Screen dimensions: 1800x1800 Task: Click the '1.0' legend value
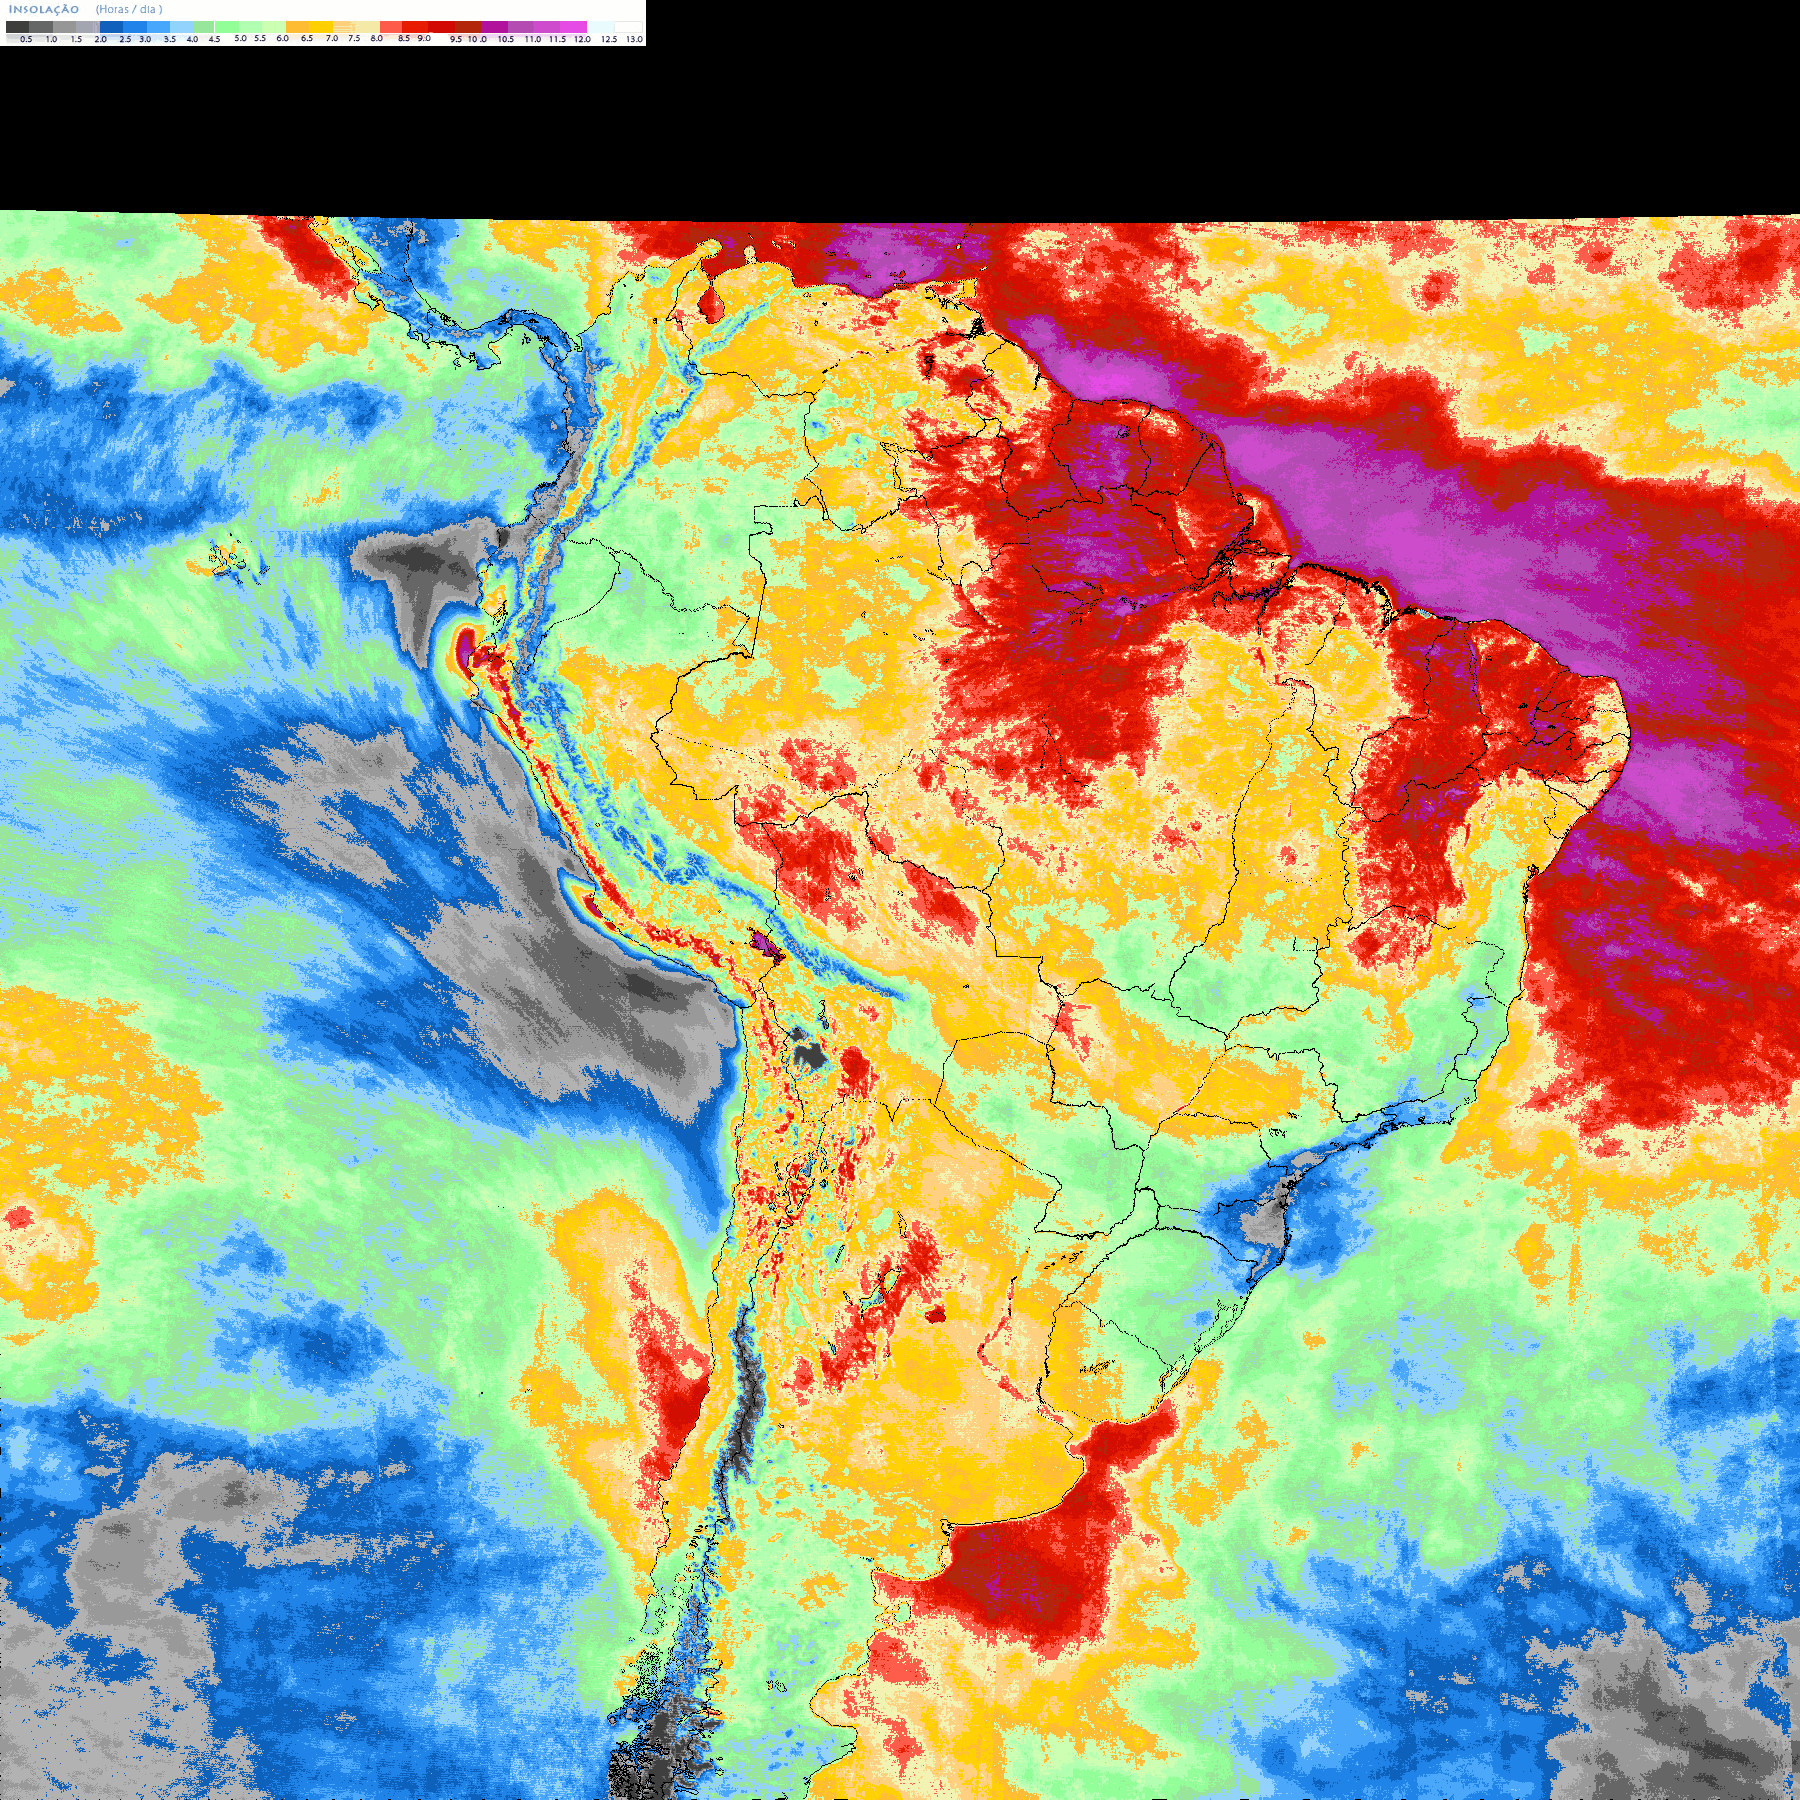51,39
